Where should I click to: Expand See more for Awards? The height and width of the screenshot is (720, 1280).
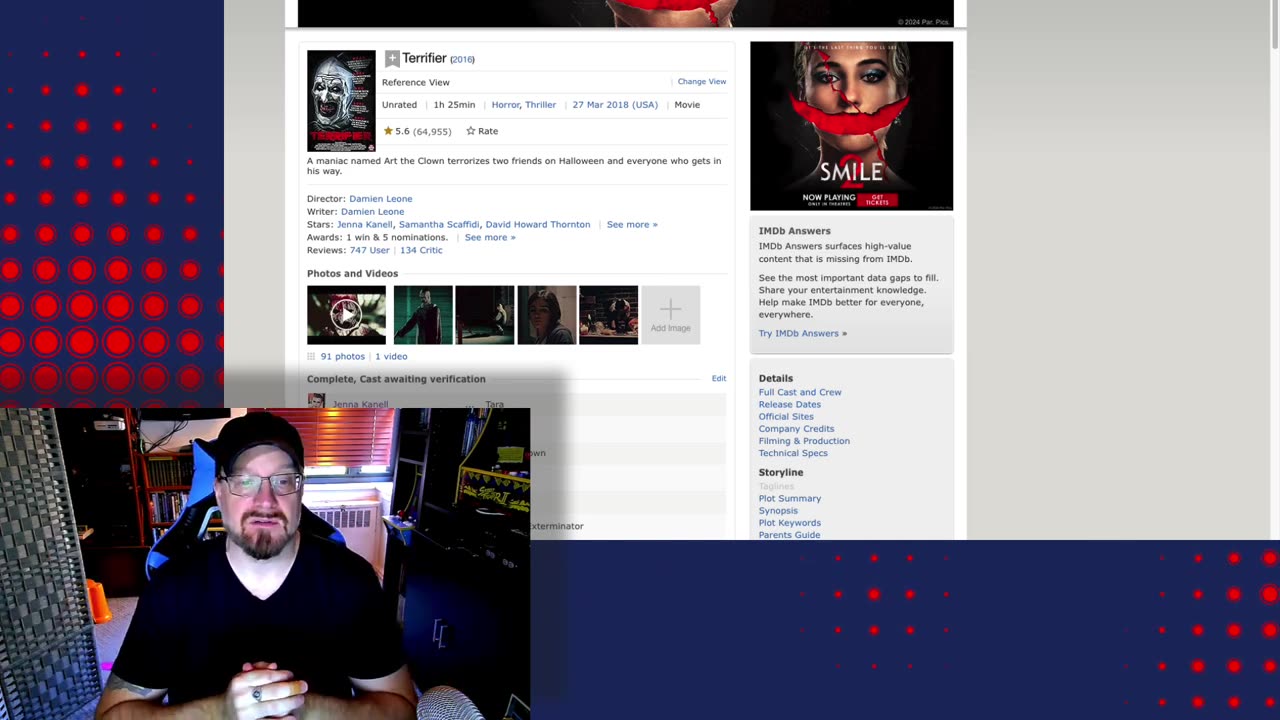pos(490,238)
